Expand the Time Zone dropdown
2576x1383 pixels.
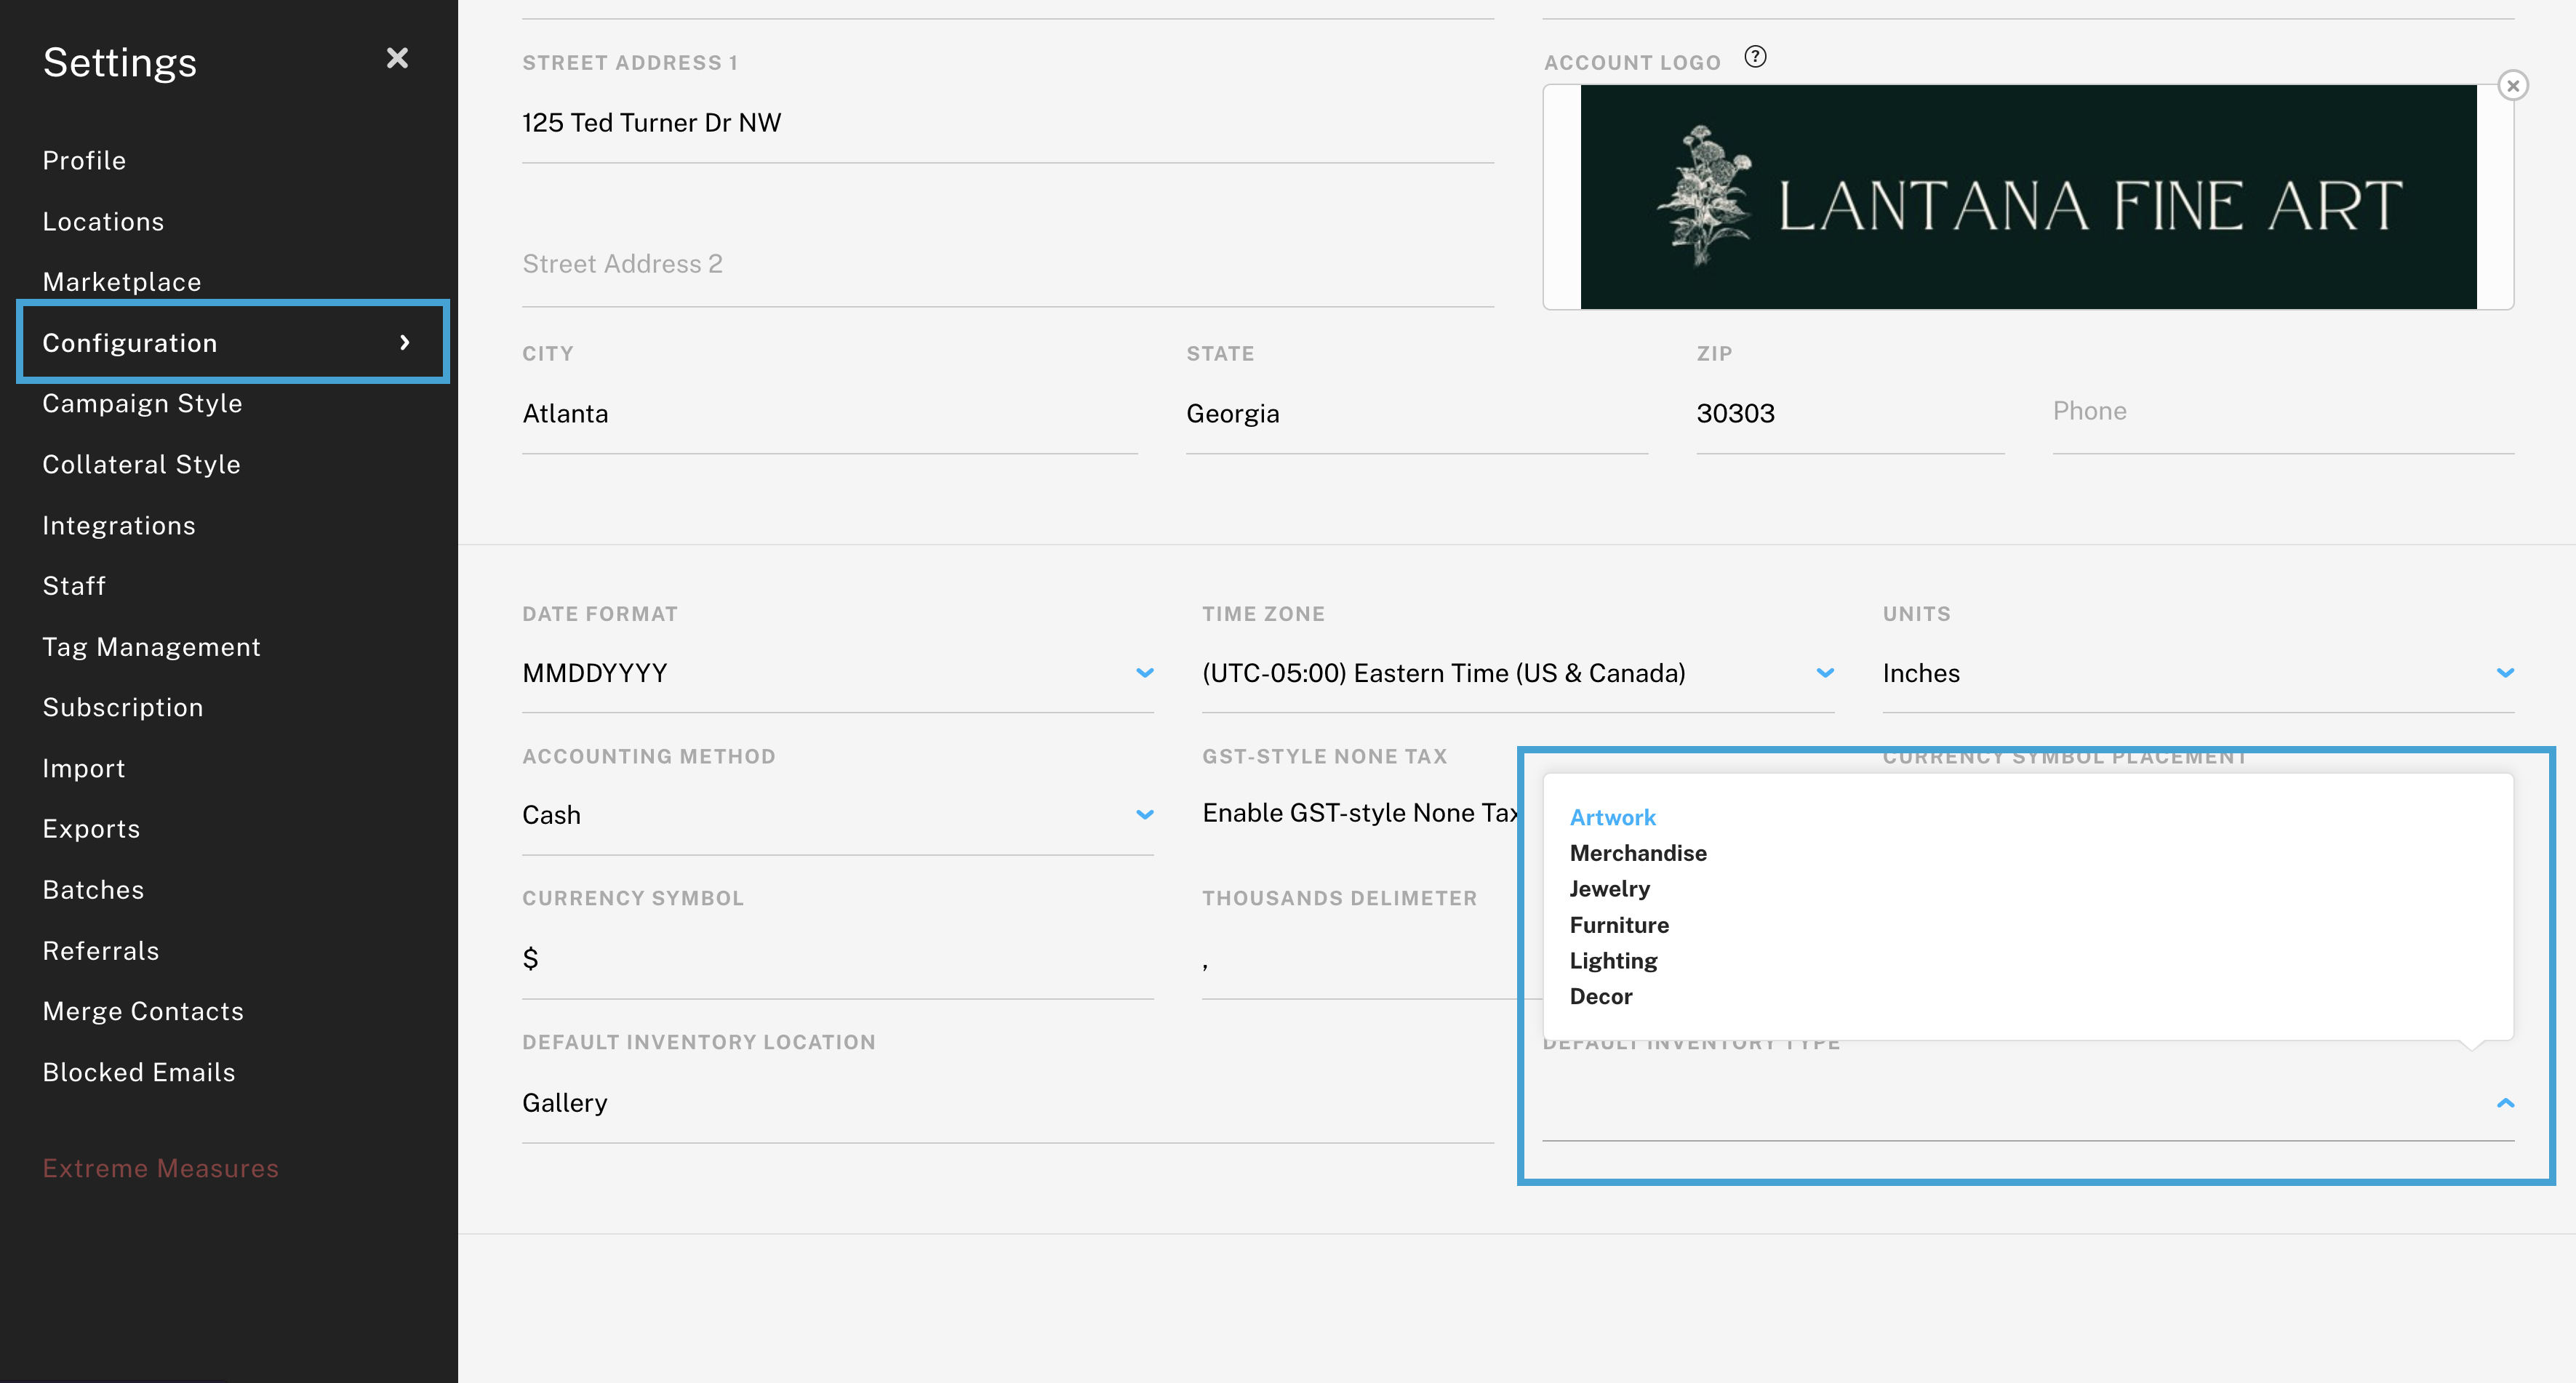tap(1825, 673)
